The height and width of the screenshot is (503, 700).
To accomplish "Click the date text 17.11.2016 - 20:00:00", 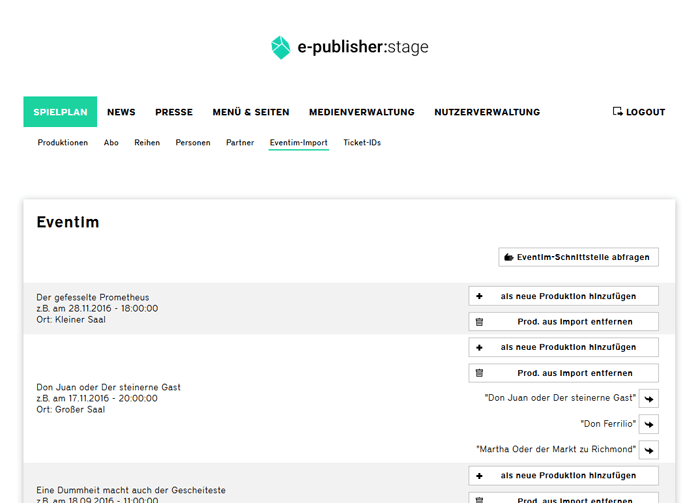I will (113, 398).
